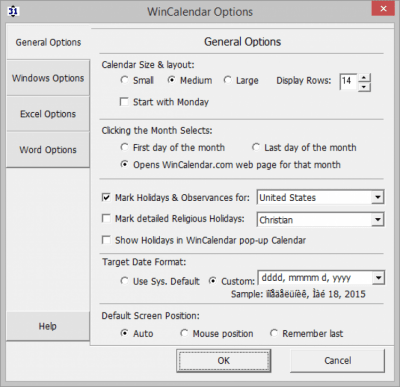Switch to General Options tab
The image size is (400, 387).
click(48, 42)
